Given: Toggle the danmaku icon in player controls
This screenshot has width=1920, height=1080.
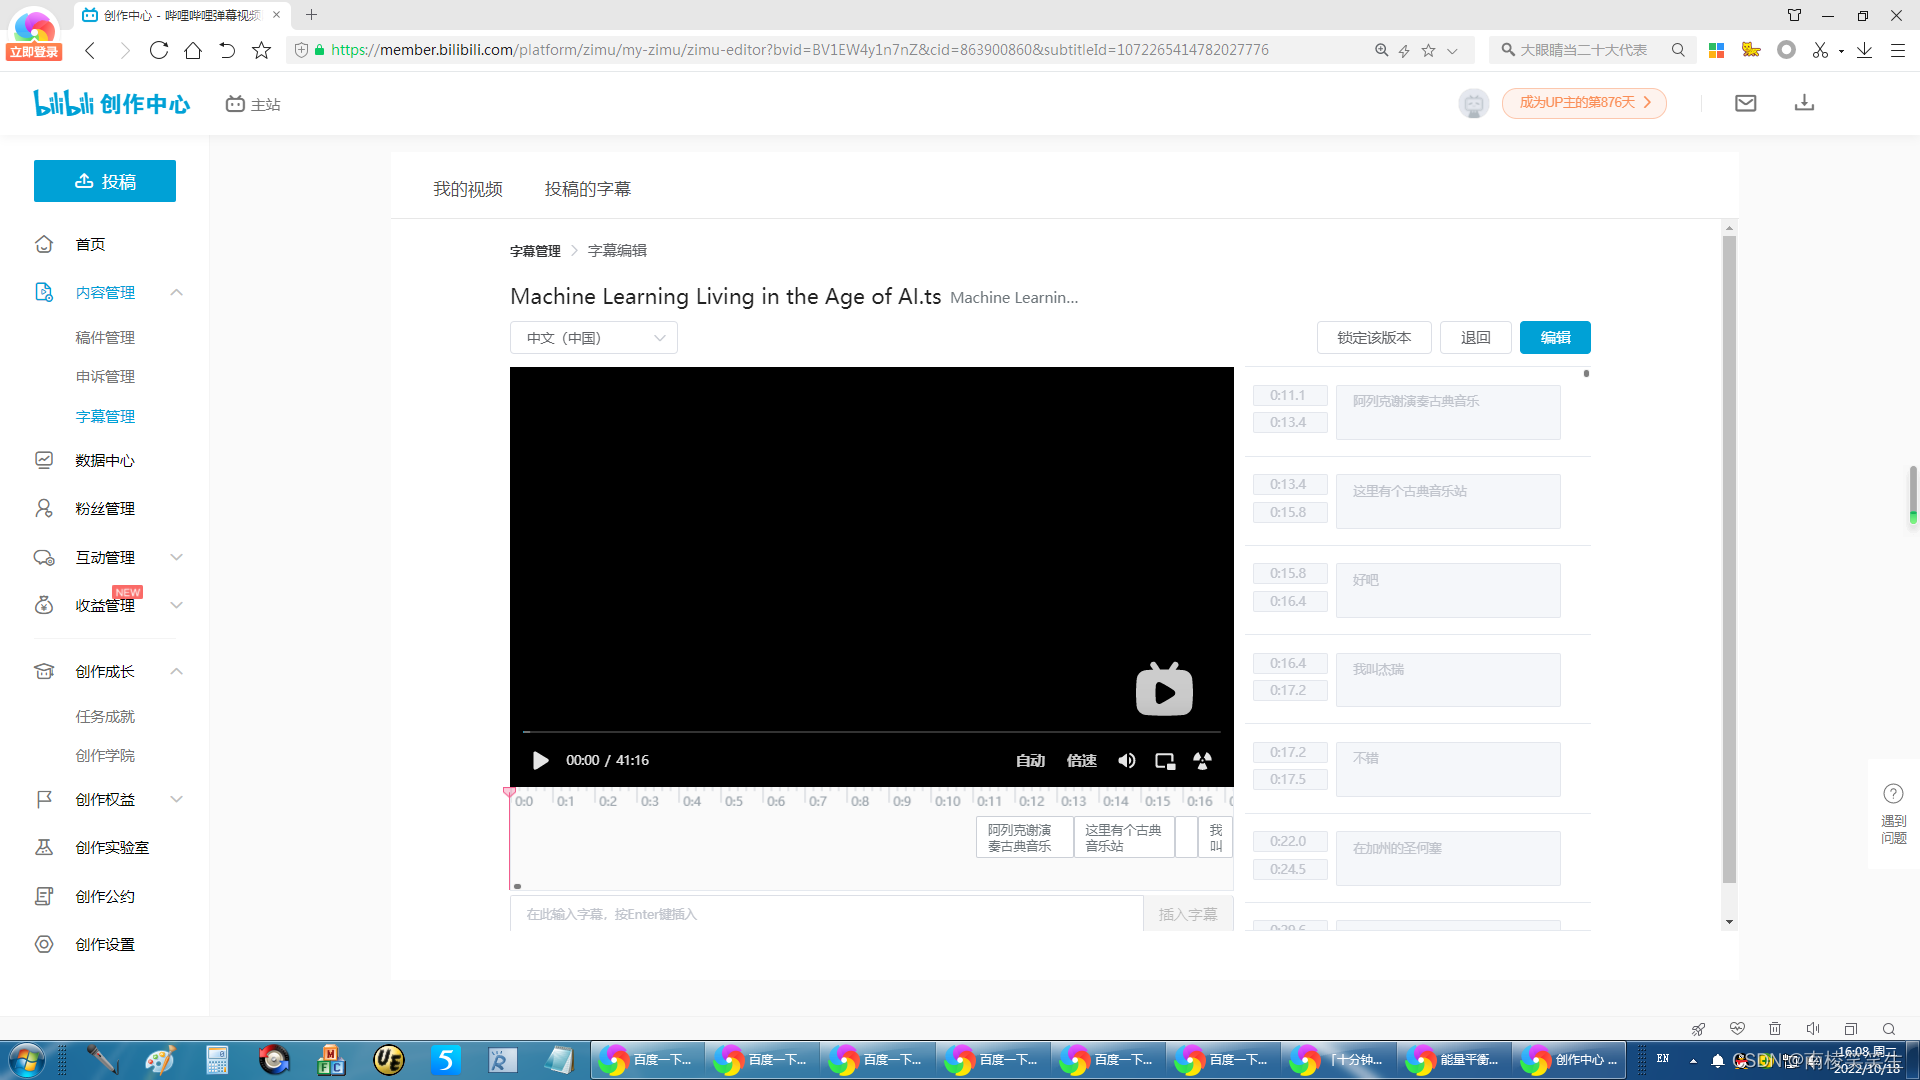Looking at the screenshot, I should pos(1203,761).
